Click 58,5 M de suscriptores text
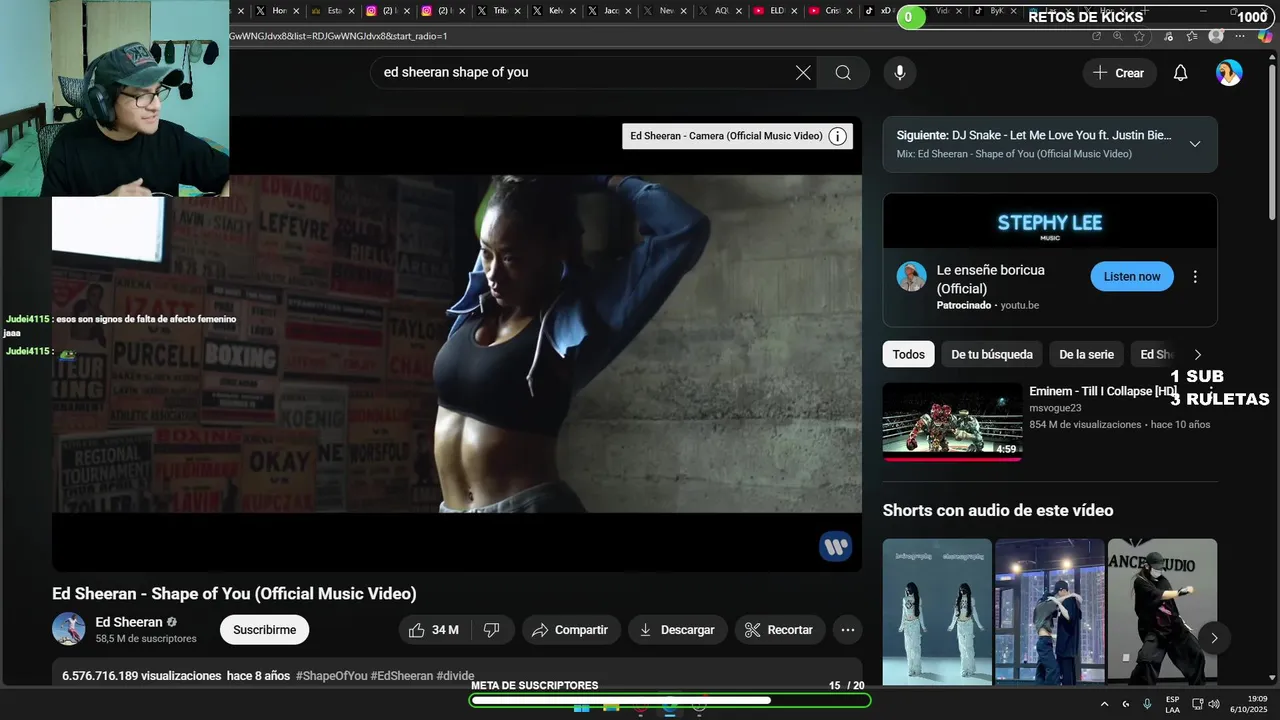 pos(146,638)
